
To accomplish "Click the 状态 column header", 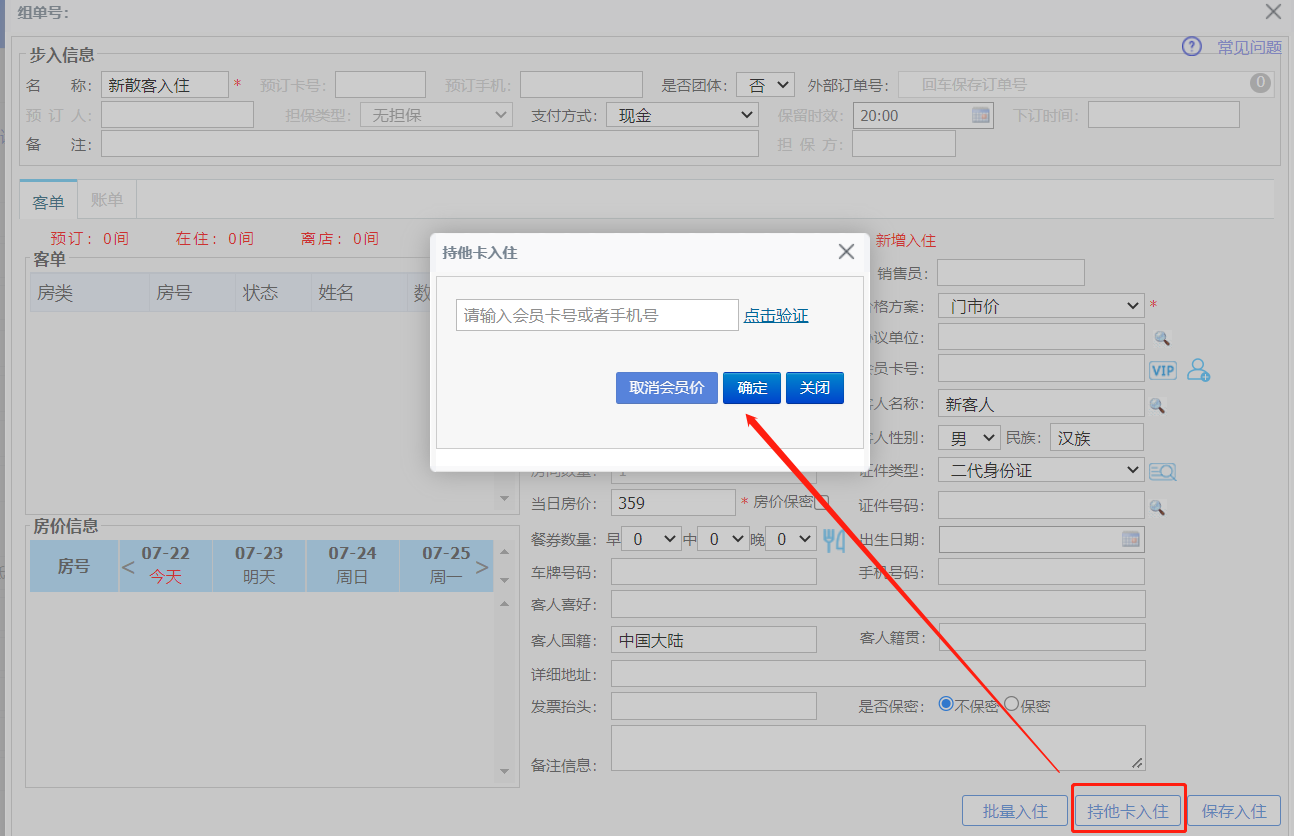I will (x=272, y=292).
